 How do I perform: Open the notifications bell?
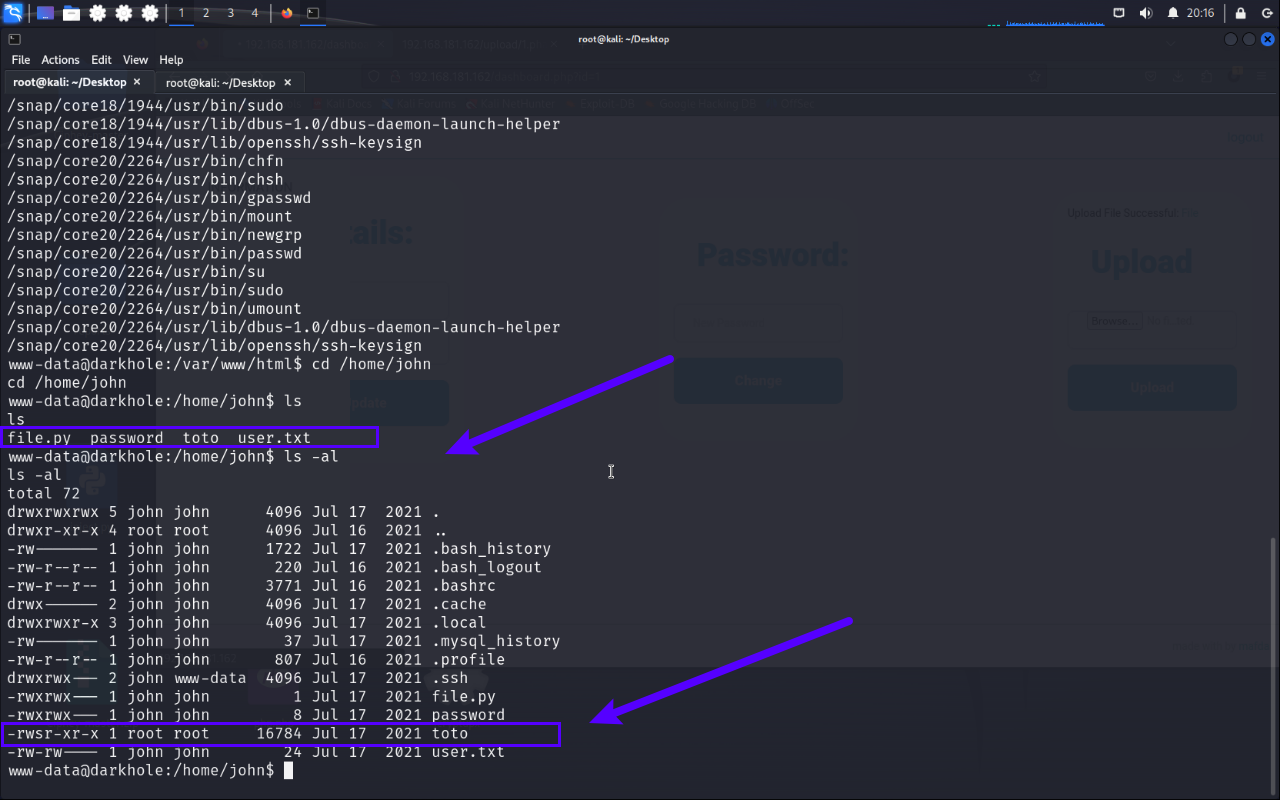(1172, 13)
